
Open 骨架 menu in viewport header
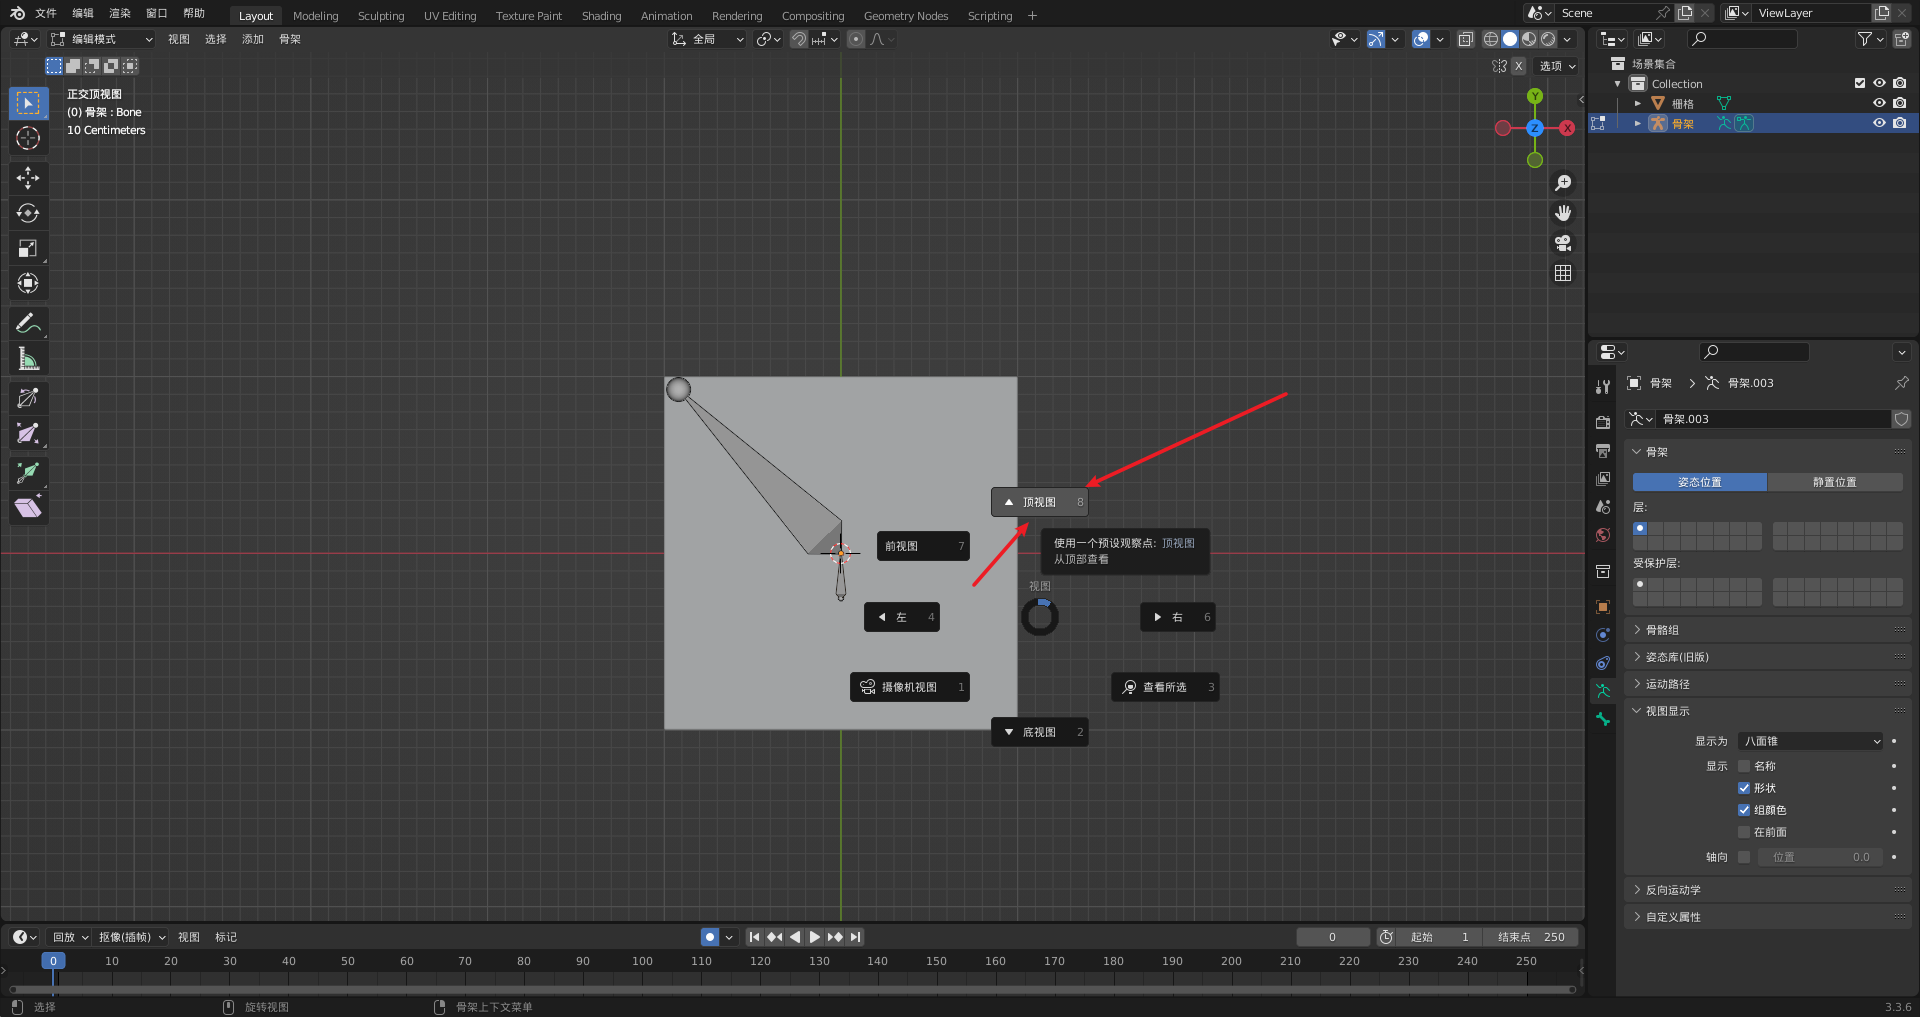point(290,39)
